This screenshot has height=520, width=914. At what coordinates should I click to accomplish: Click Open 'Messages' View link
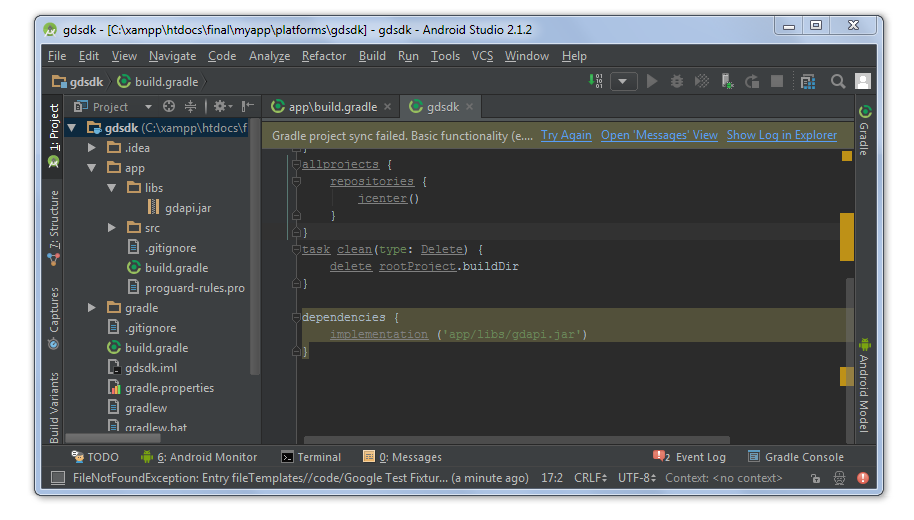tap(659, 135)
